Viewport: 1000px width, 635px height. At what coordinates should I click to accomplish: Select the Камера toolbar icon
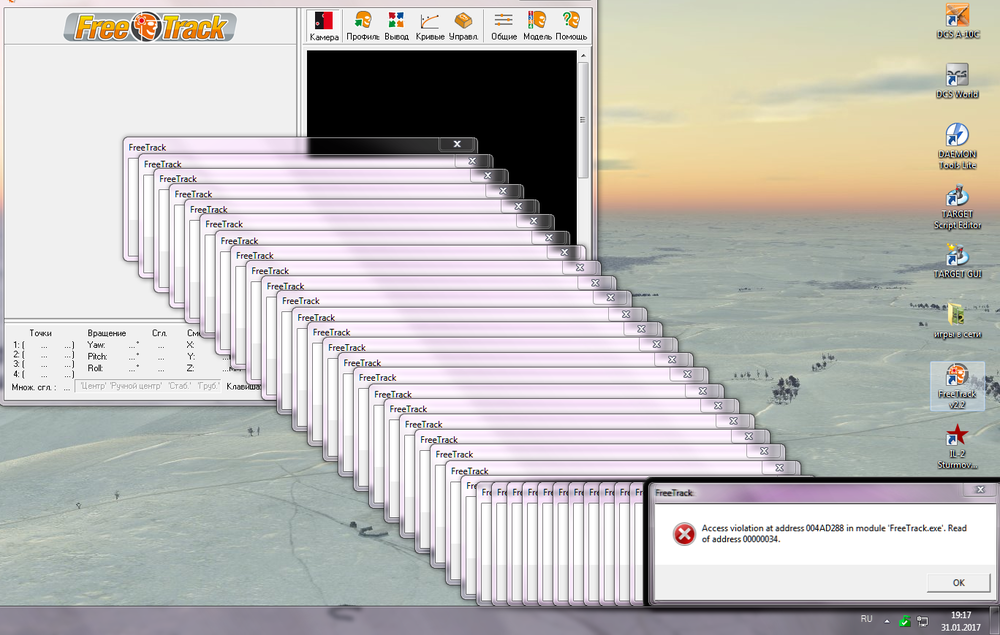tap(322, 22)
